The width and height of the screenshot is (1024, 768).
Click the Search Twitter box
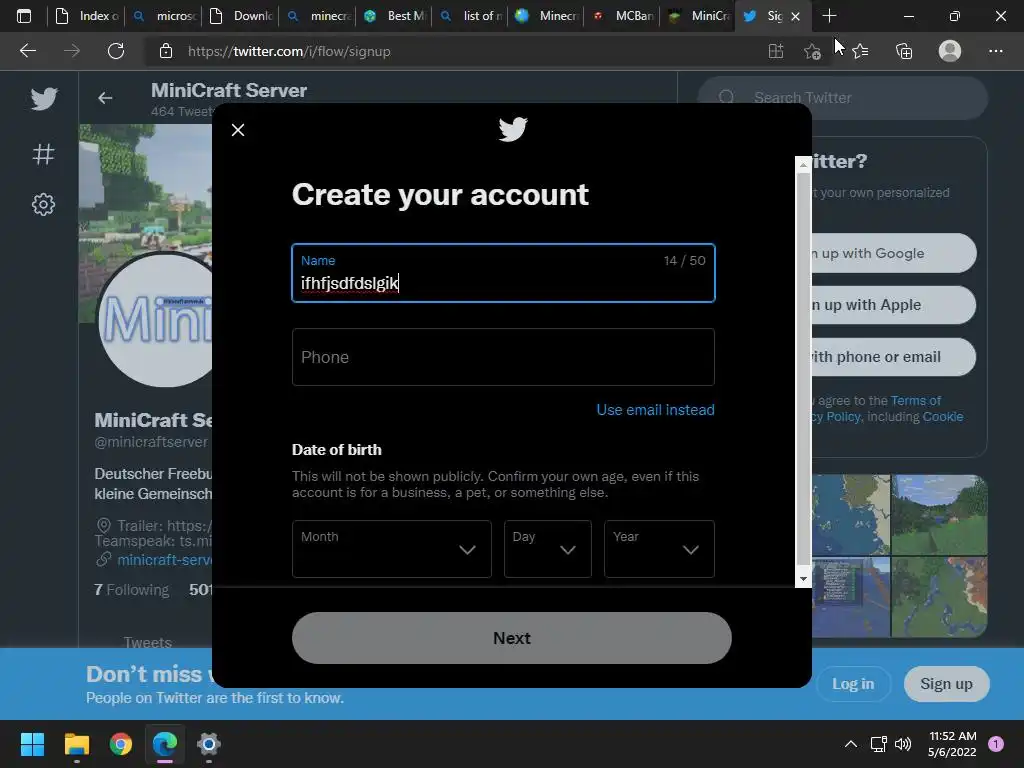click(x=842, y=98)
